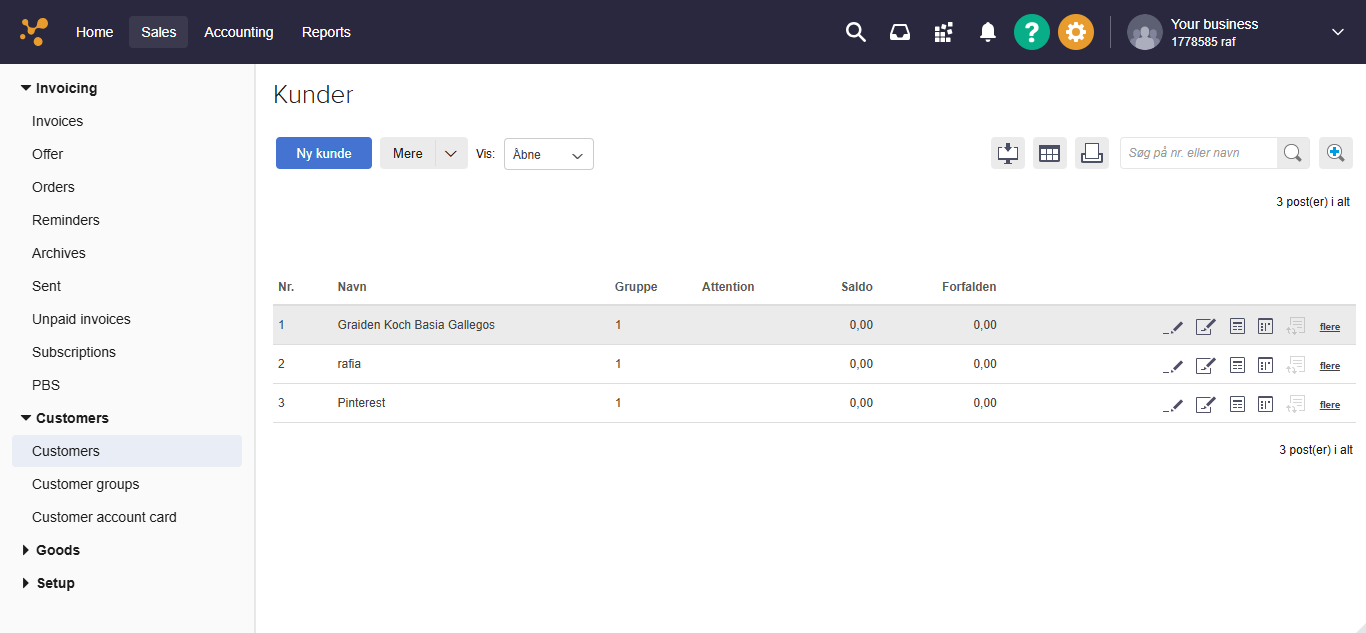Open the column layout table icon
Image resolution: width=1366 pixels, height=633 pixels.
[1050, 153]
